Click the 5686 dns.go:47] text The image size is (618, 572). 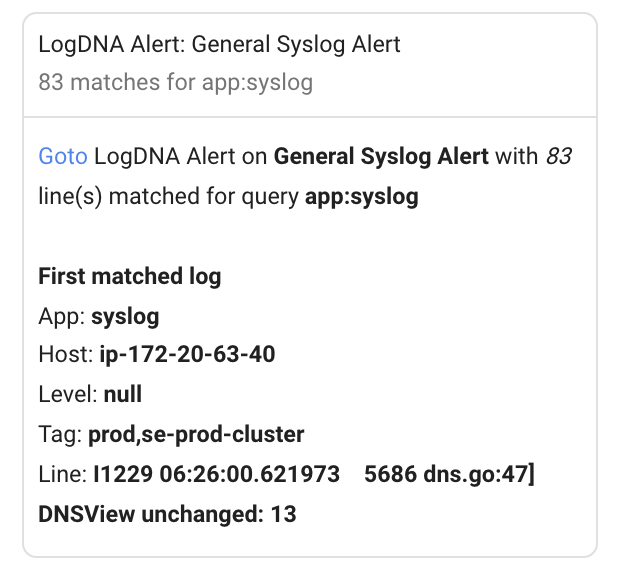[449, 474]
